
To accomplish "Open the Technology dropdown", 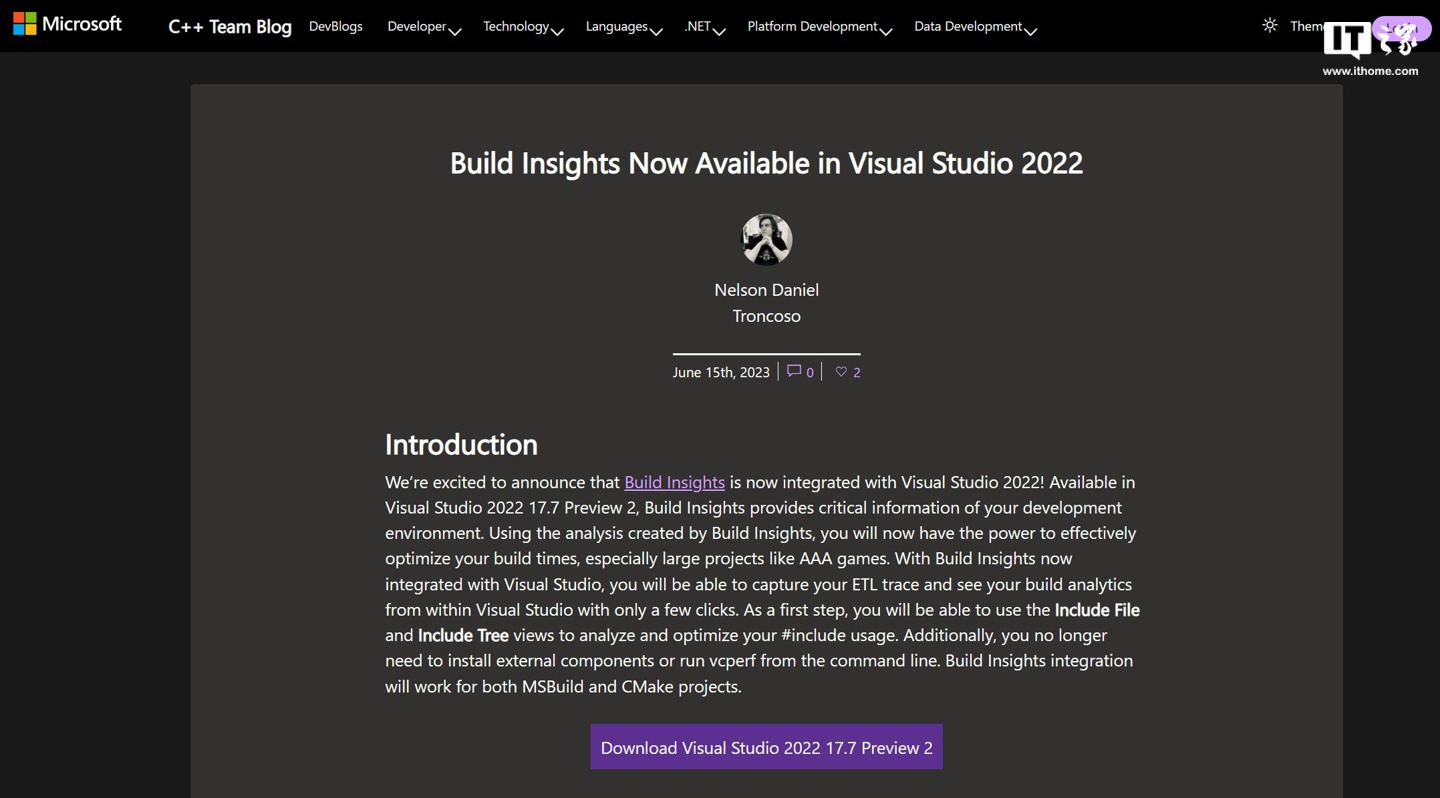I will 521,26.
